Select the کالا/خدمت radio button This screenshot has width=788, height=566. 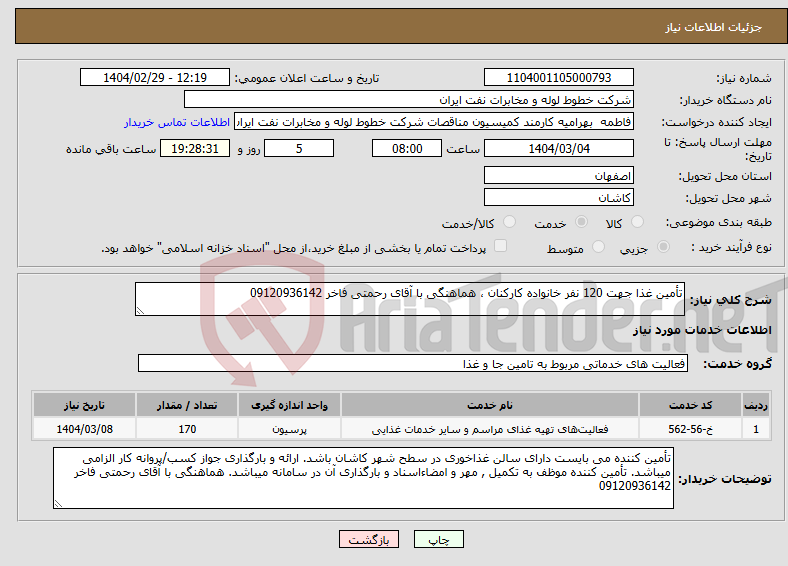[x=510, y=222]
